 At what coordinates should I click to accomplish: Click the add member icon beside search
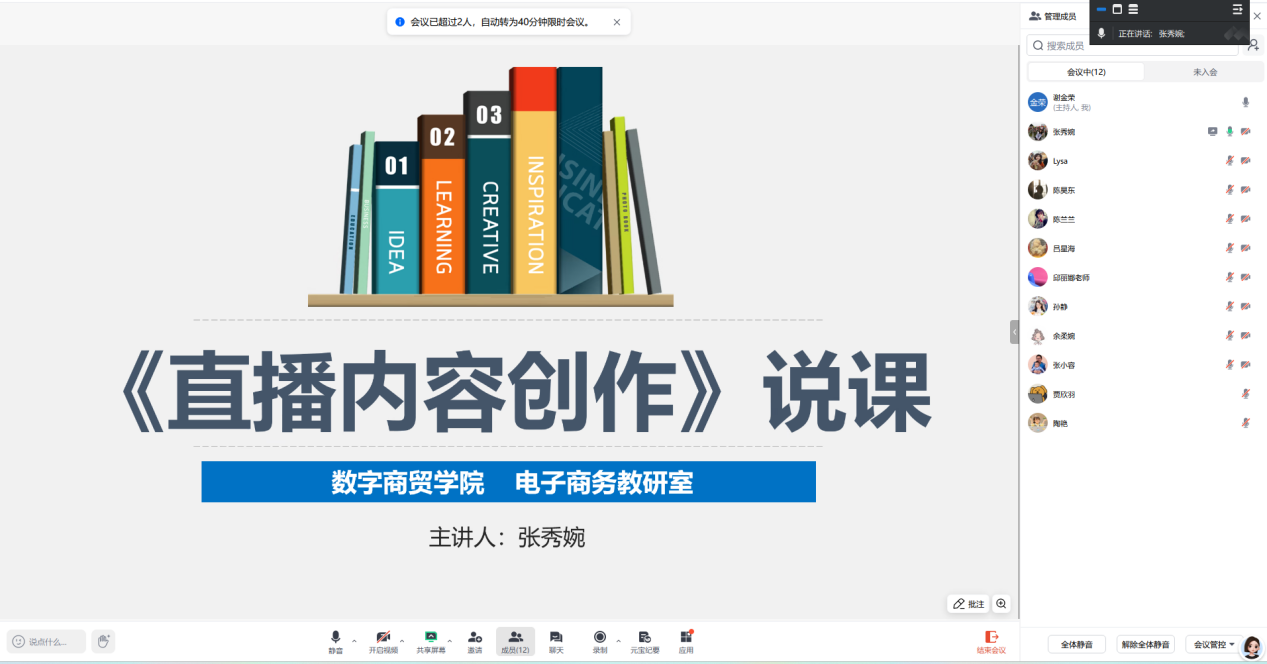tap(1252, 45)
